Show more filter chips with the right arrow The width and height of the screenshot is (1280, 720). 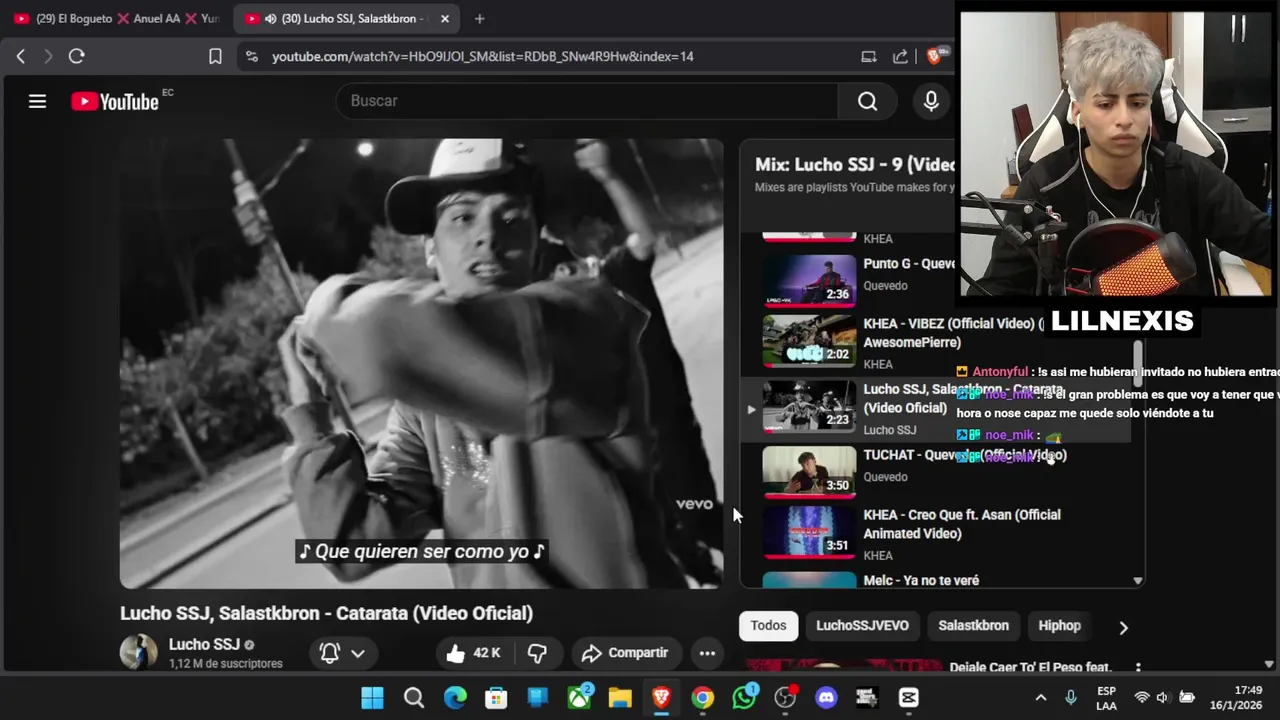pos(1123,627)
